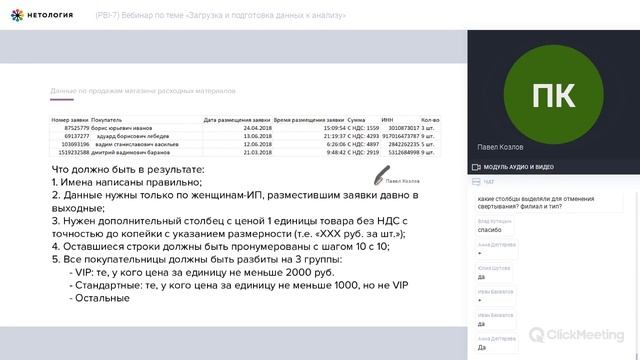640x360 pixels.
Task: Click requirement 4 about numbering с шагом 10
Action: [x=221, y=247]
